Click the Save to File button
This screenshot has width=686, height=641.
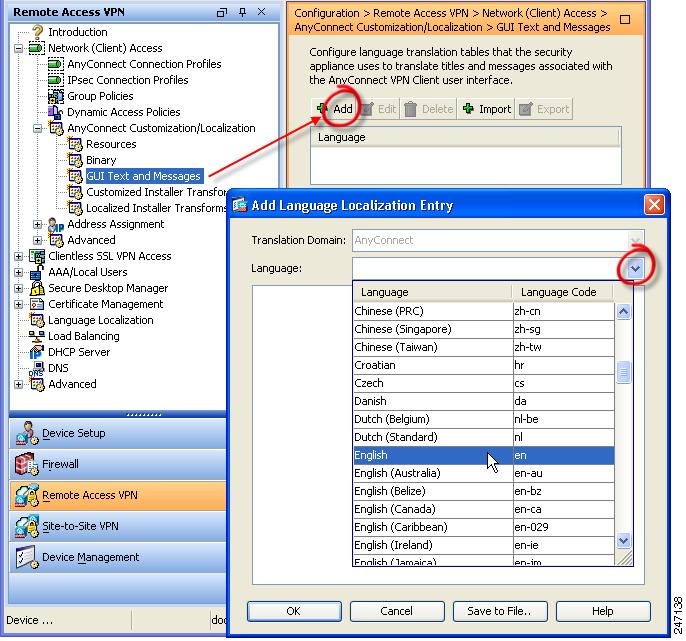[500, 611]
